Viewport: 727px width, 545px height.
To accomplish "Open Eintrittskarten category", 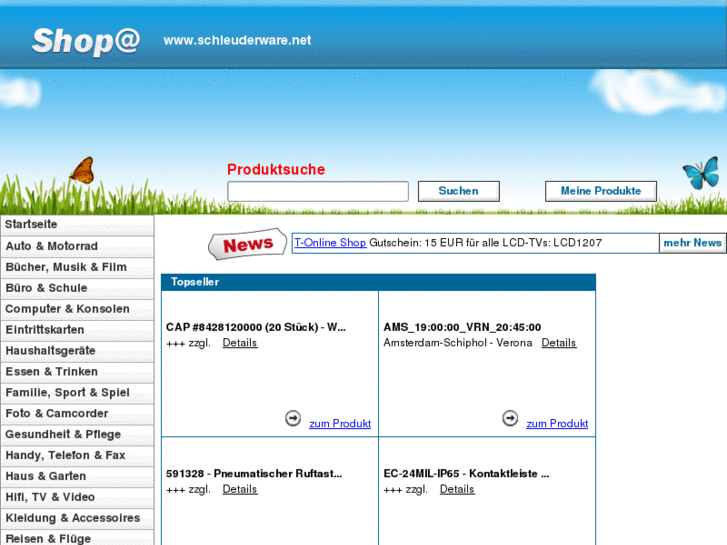I will coord(77,330).
